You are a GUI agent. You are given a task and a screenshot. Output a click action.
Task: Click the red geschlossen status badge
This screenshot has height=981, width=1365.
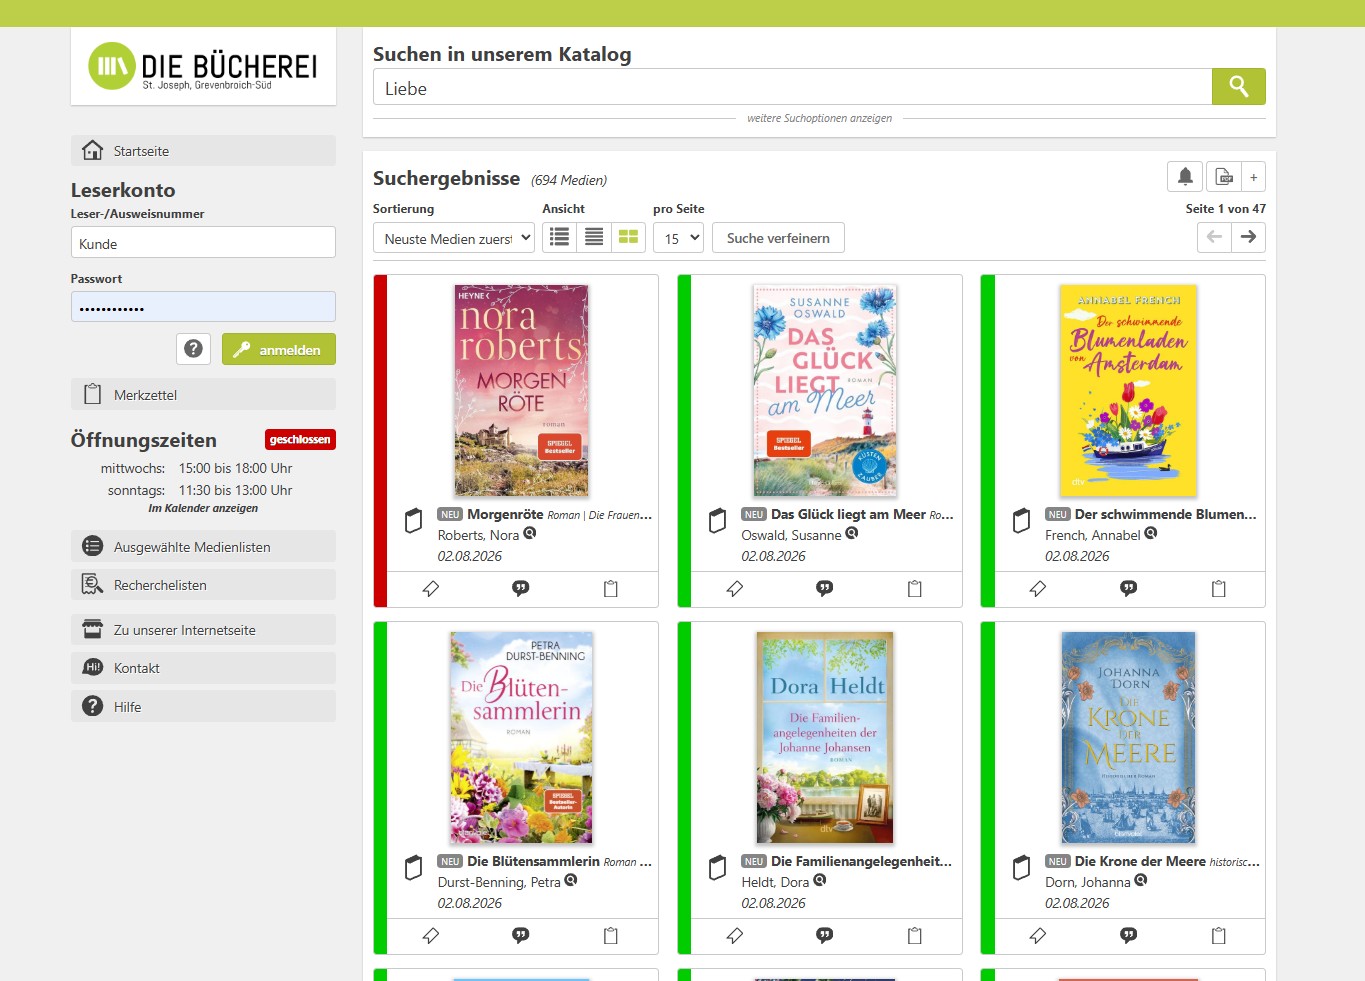(300, 439)
